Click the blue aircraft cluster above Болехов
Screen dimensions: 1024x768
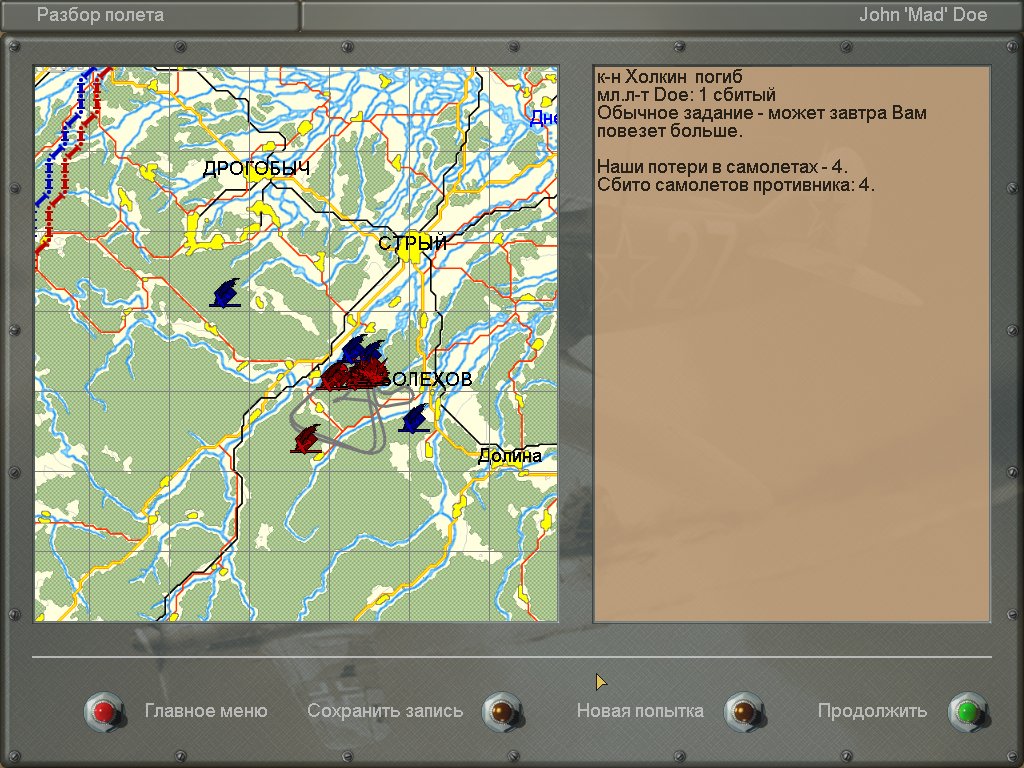(361, 351)
